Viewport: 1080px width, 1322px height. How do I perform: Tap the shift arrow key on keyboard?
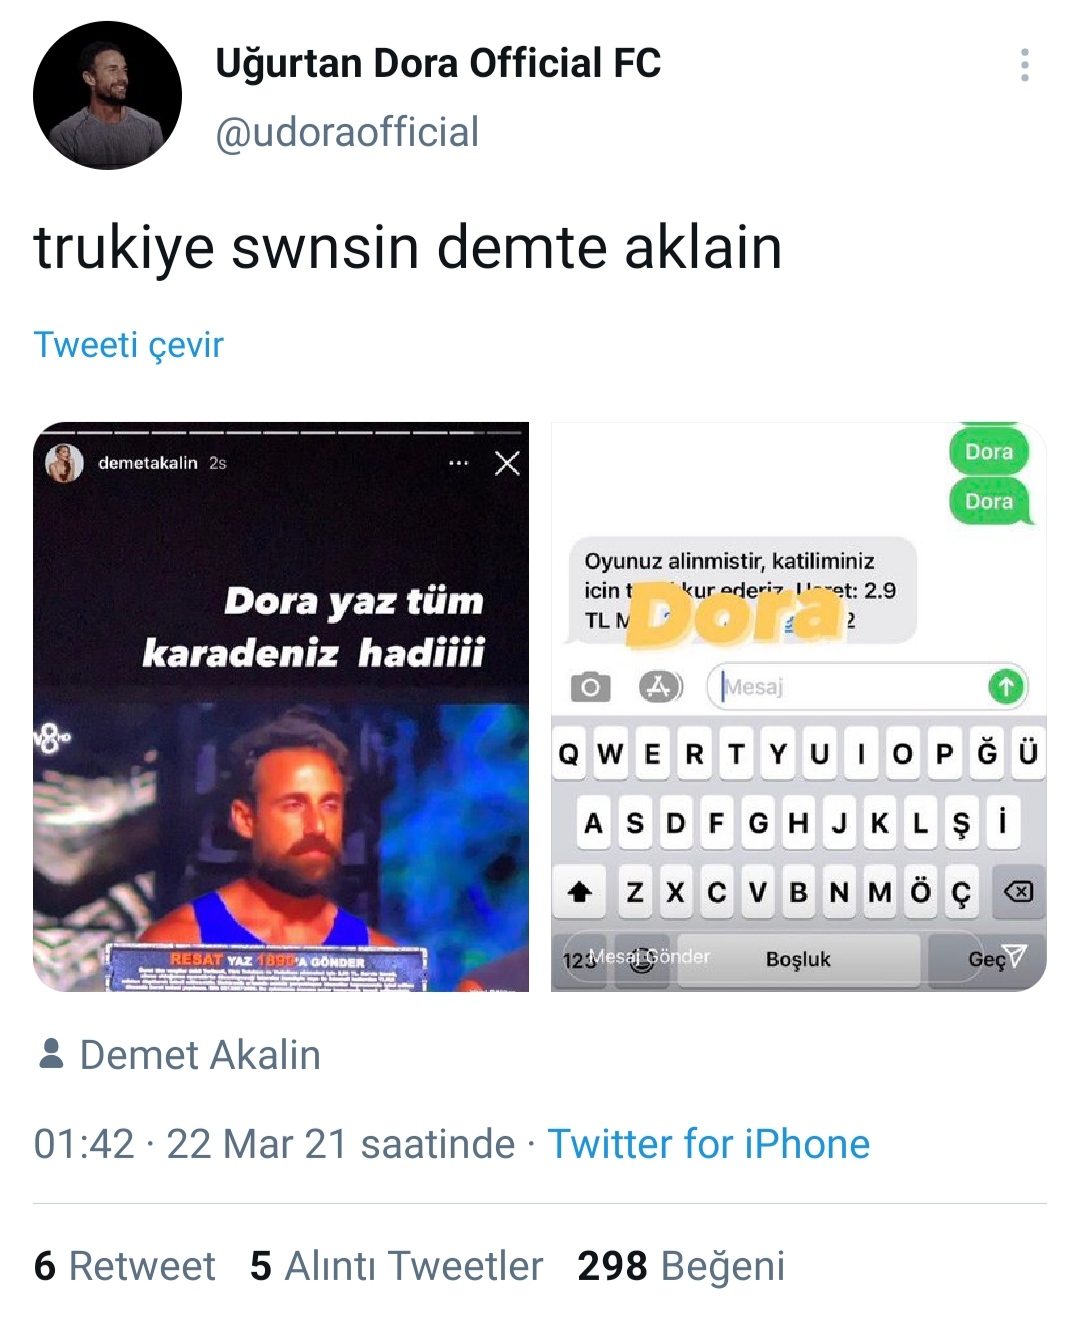tap(580, 891)
